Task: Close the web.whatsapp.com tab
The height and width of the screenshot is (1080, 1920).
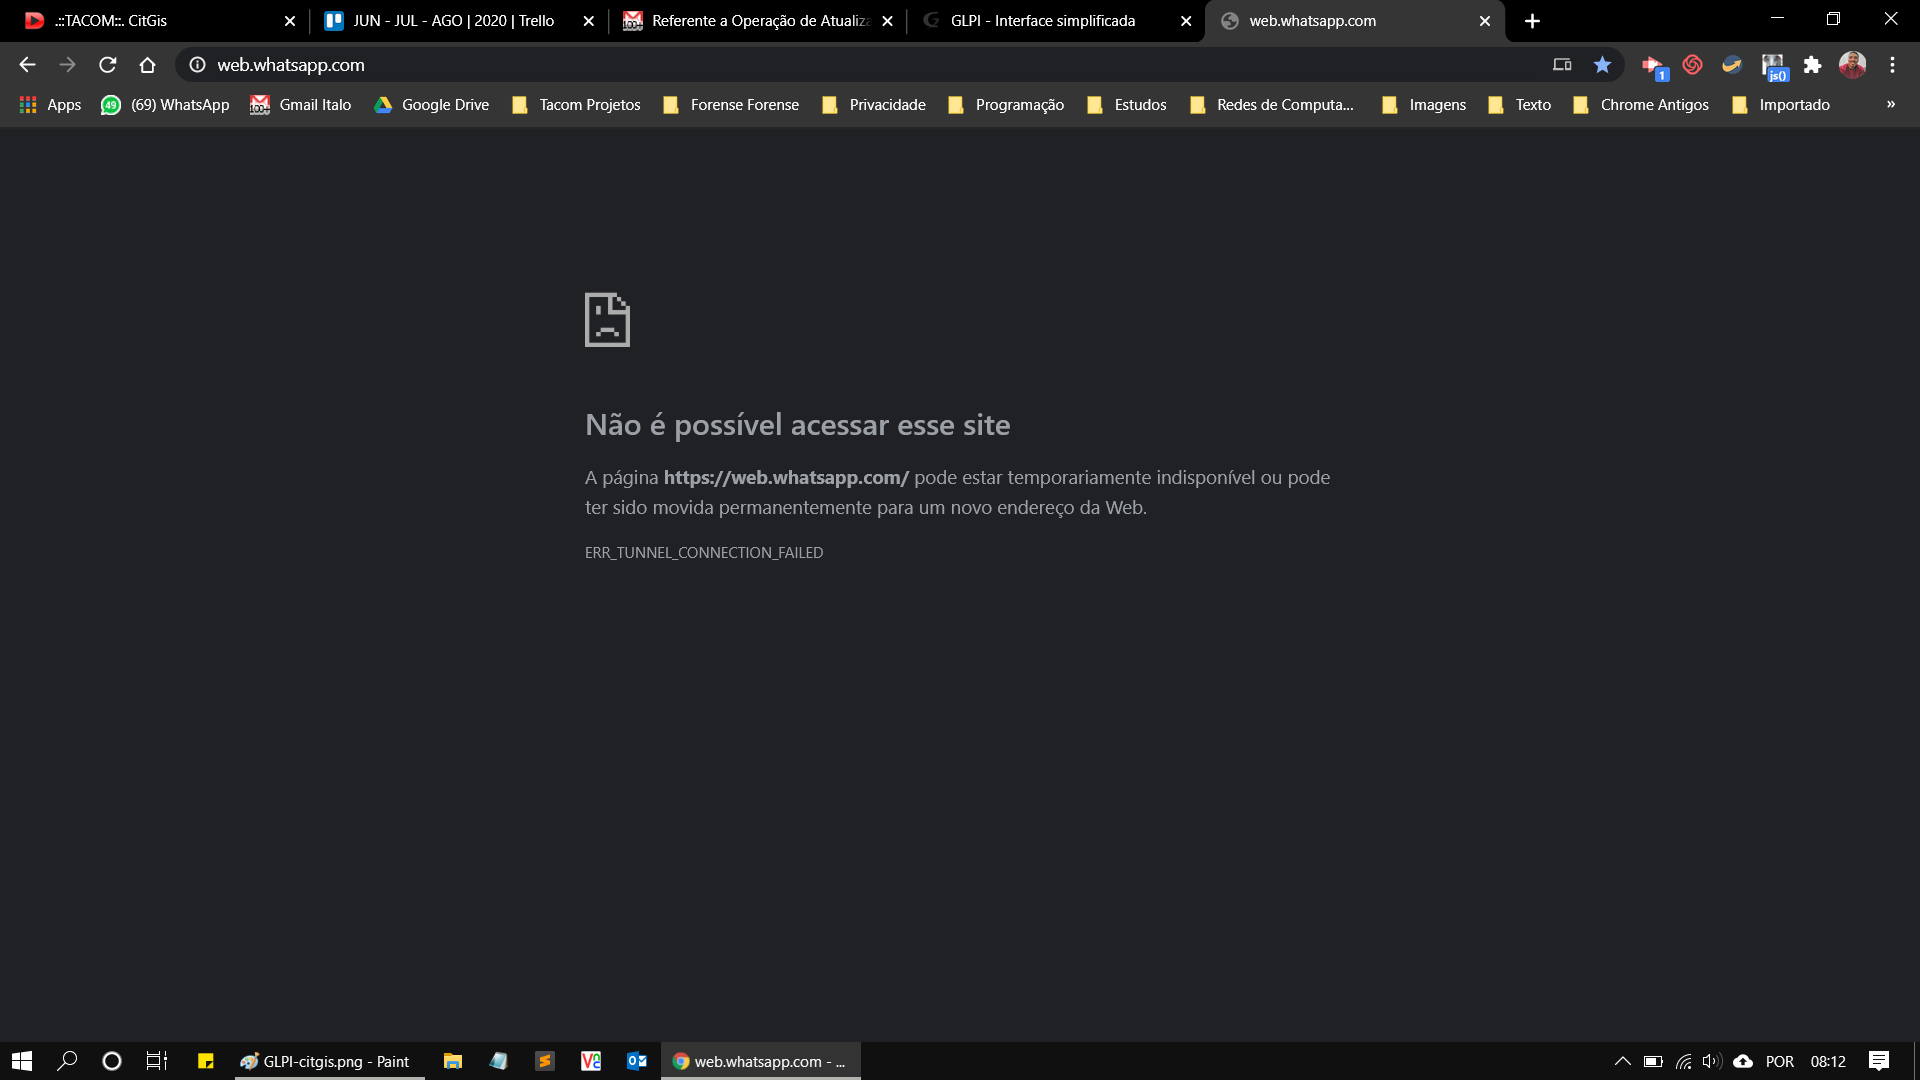Action: click(1484, 21)
